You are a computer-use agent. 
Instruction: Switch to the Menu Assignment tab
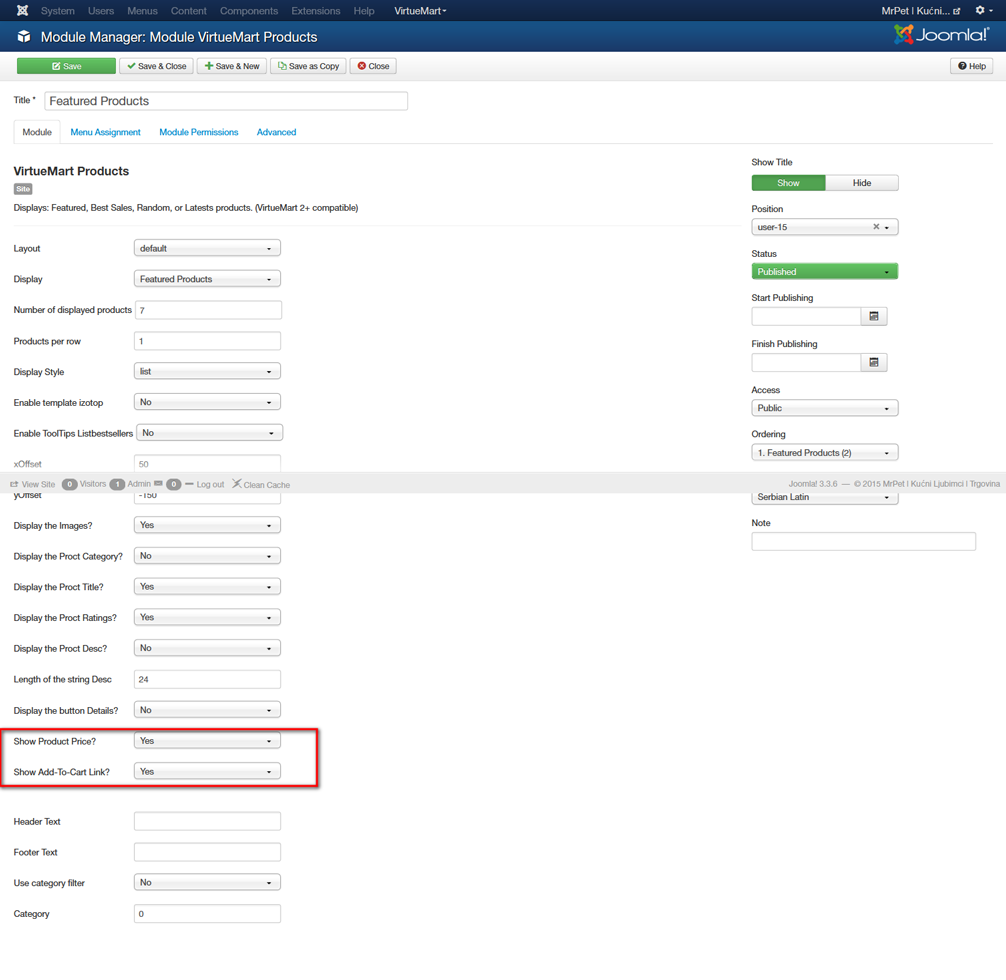pyautogui.click(x=105, y=132)
